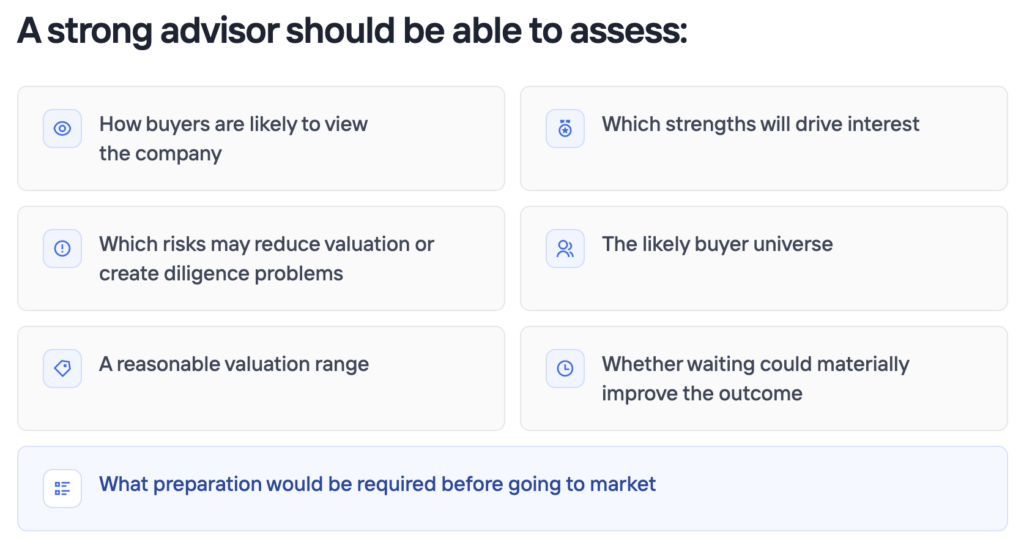Click 'create diligence problems' text line
The width and height of the screenshot is (1024, 551).
[x=221, y=274]
